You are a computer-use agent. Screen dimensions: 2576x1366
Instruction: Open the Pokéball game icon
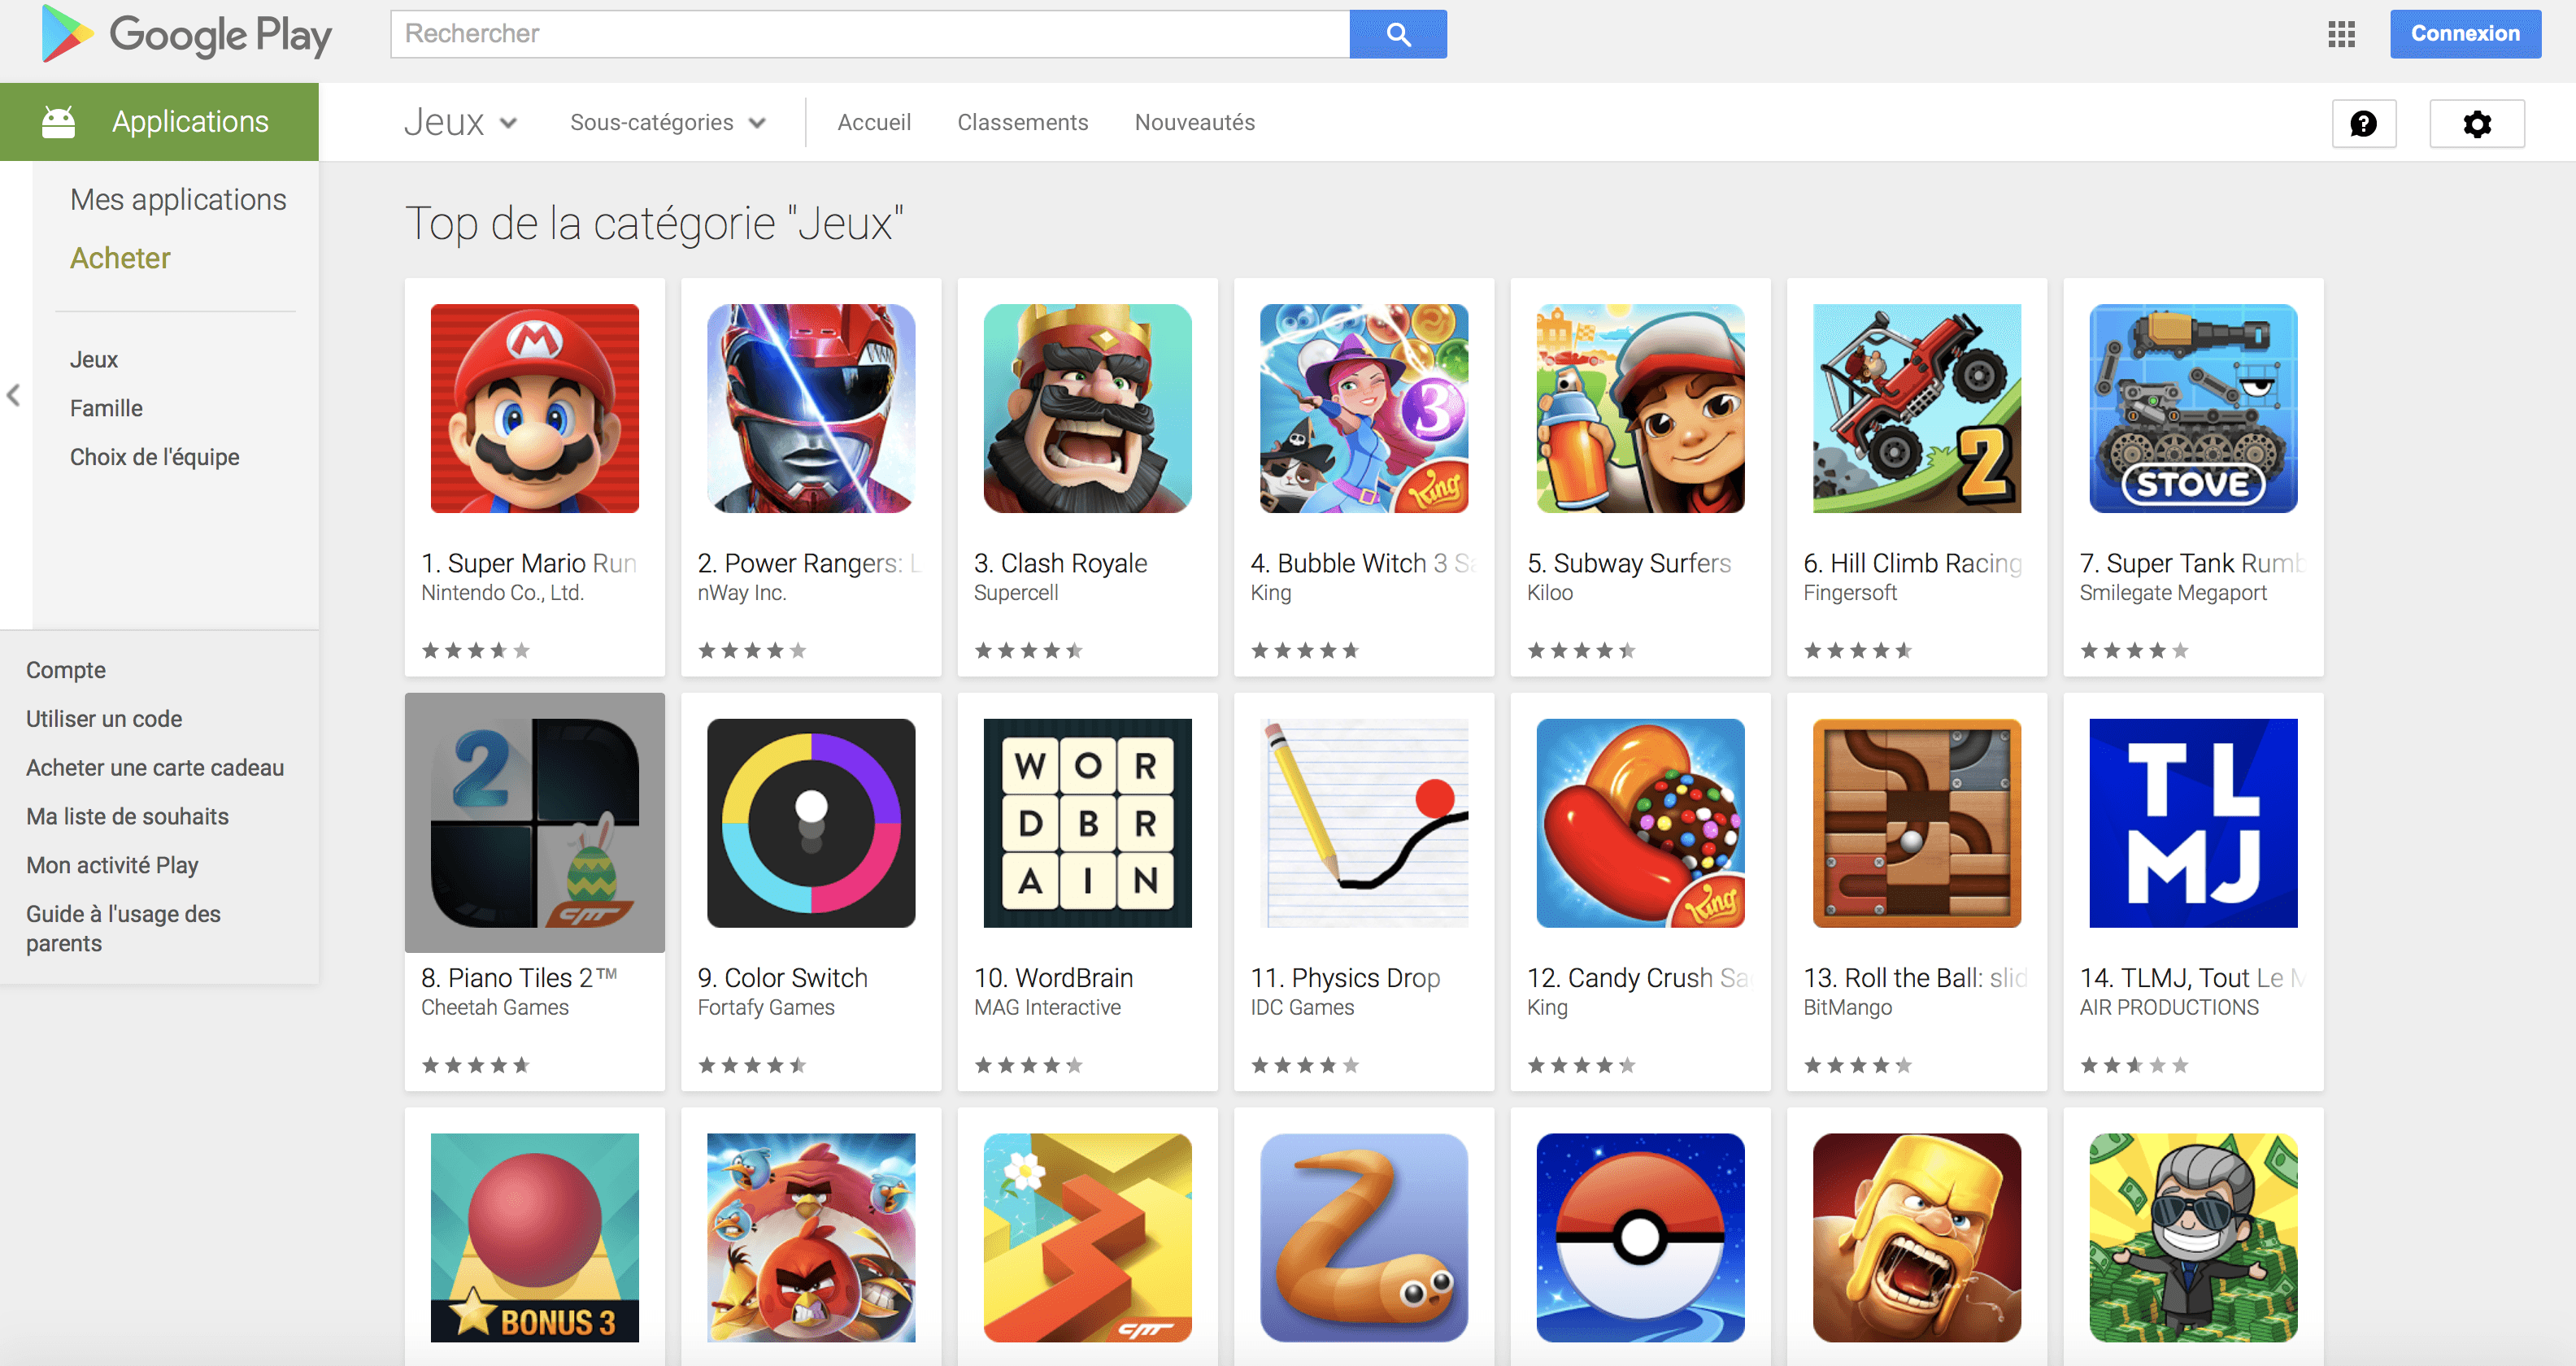coord(1640,1237)
